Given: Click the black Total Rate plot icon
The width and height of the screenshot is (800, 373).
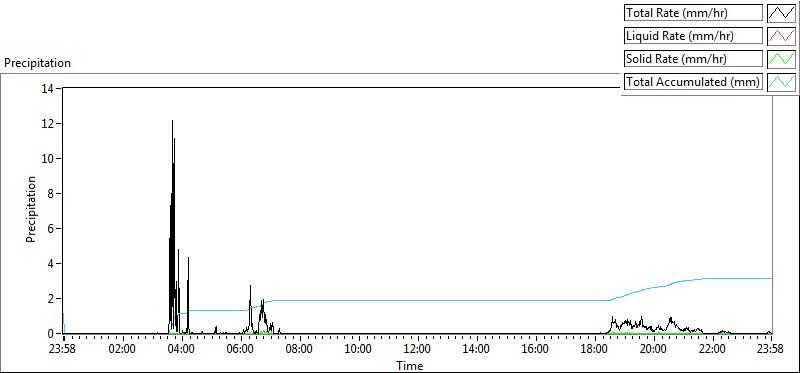Looking at the screenshot, I should pyautogui.click(x=782, y=13).
